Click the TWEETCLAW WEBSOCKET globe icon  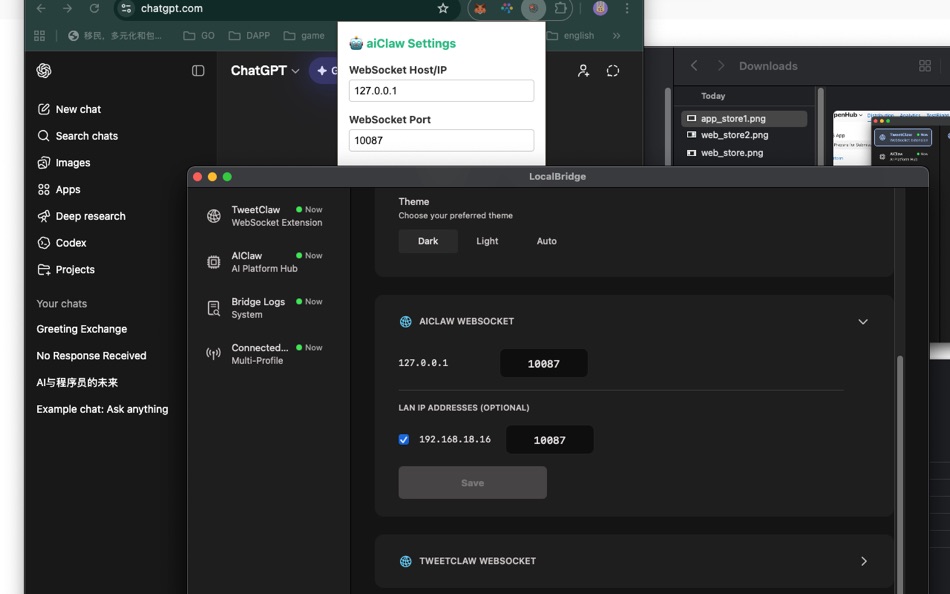tap(406, 561)
